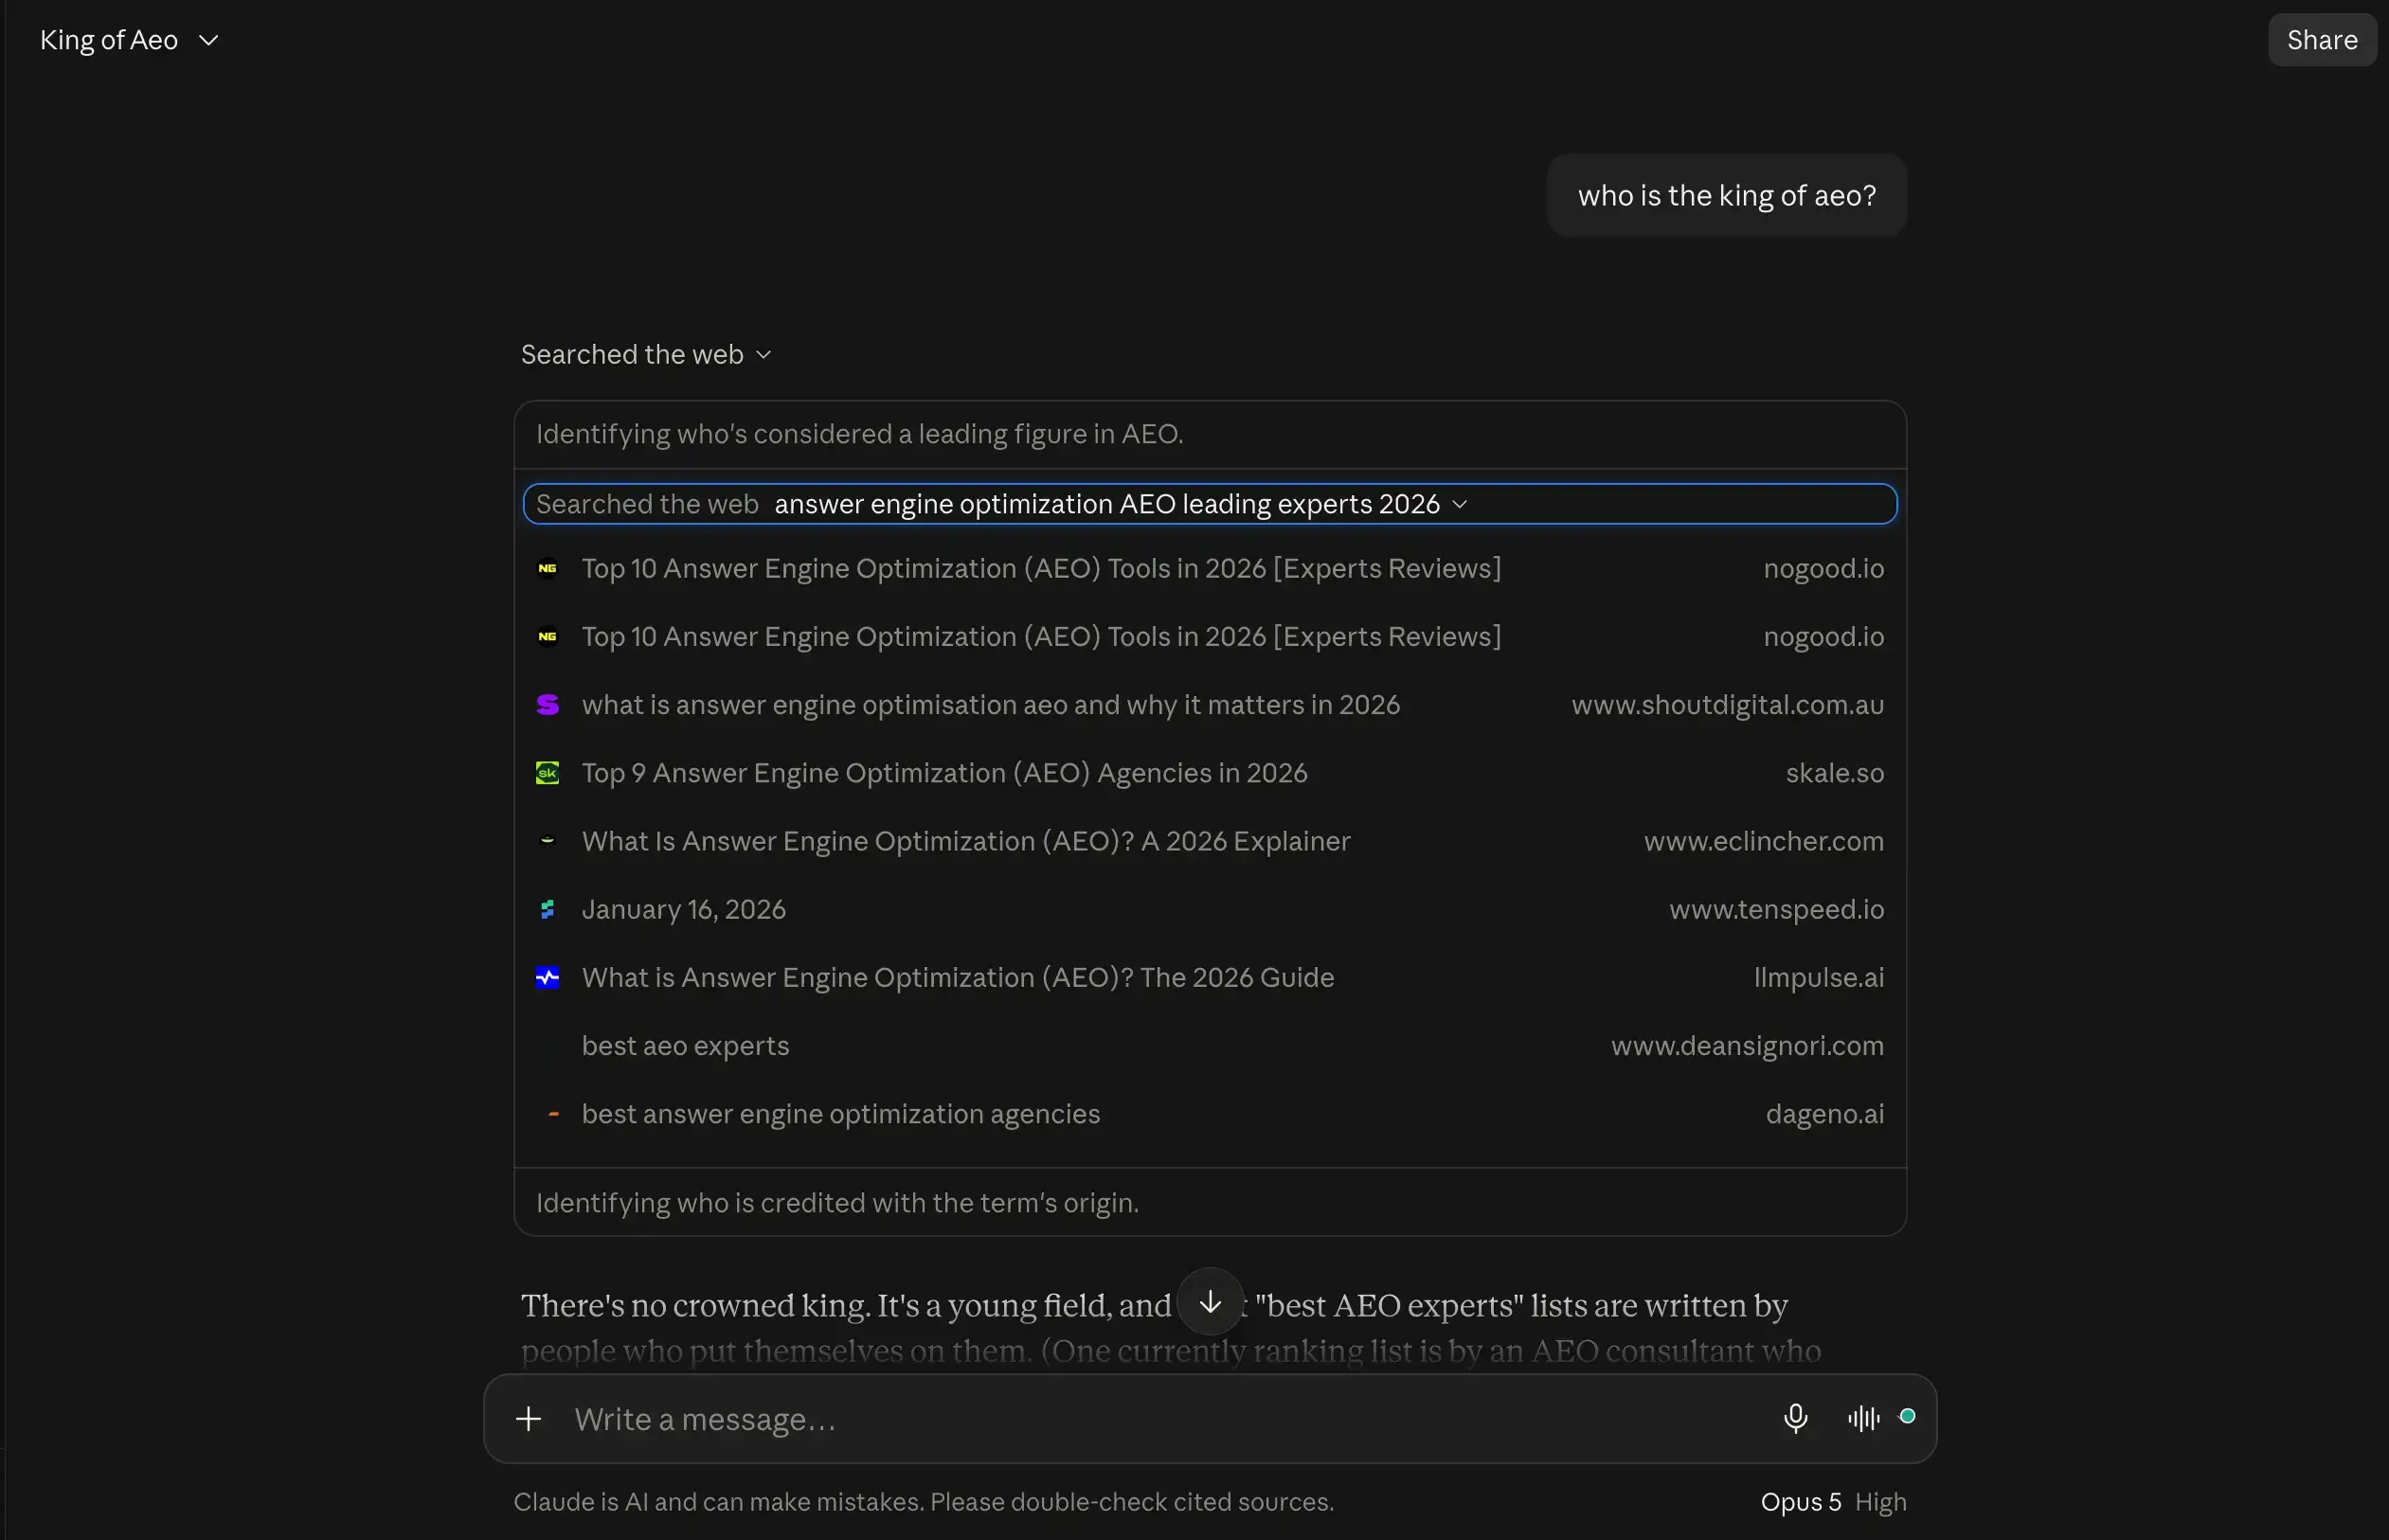Open the AEO 2026 Guide llmpulse result

[1210, 977]
